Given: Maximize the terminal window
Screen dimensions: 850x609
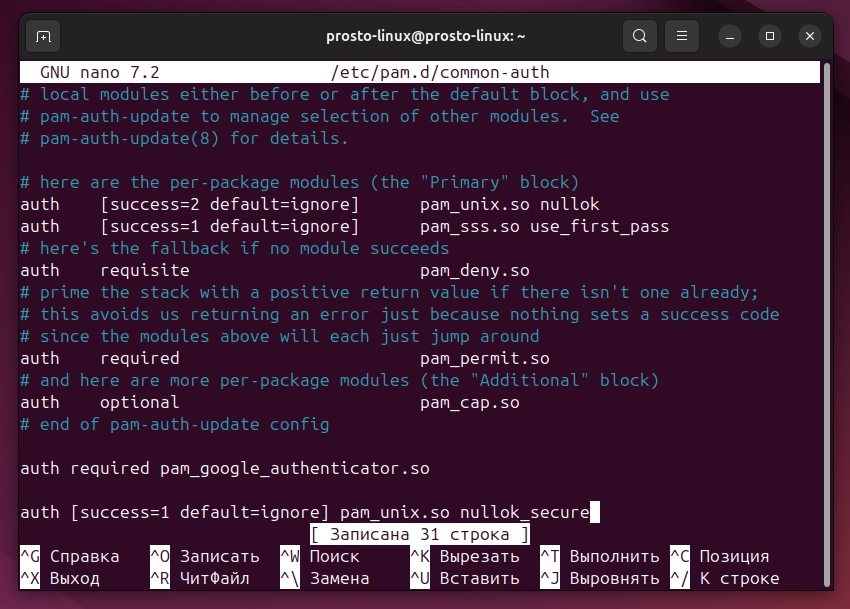Looking at the screenshot, I should click(770, 36).
